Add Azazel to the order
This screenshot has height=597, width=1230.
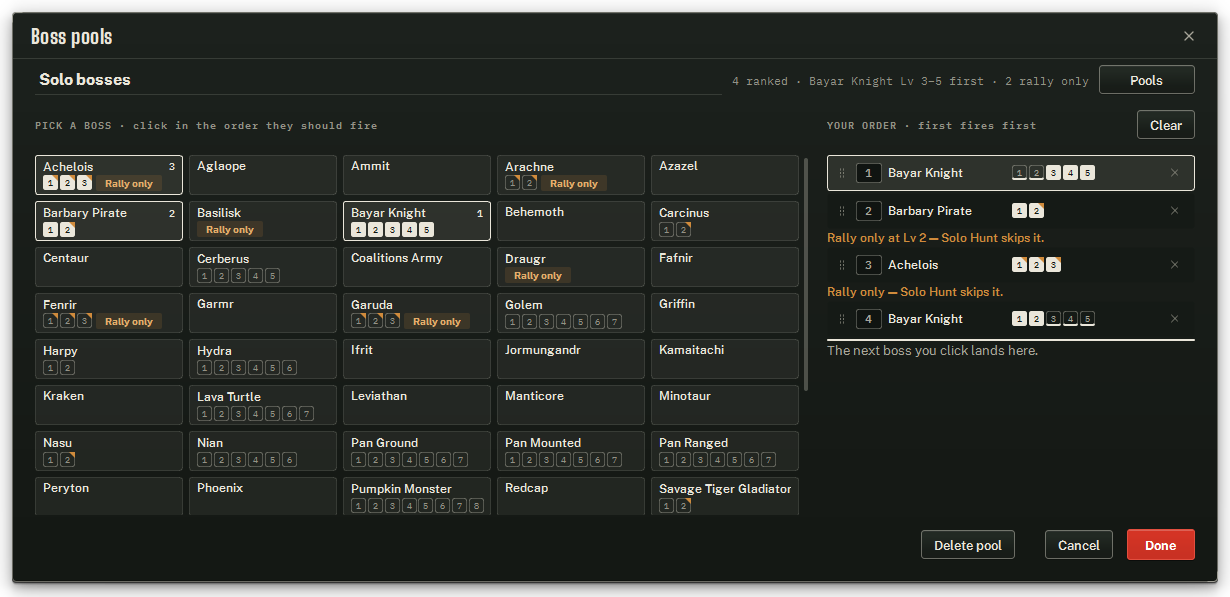[725, 175]
